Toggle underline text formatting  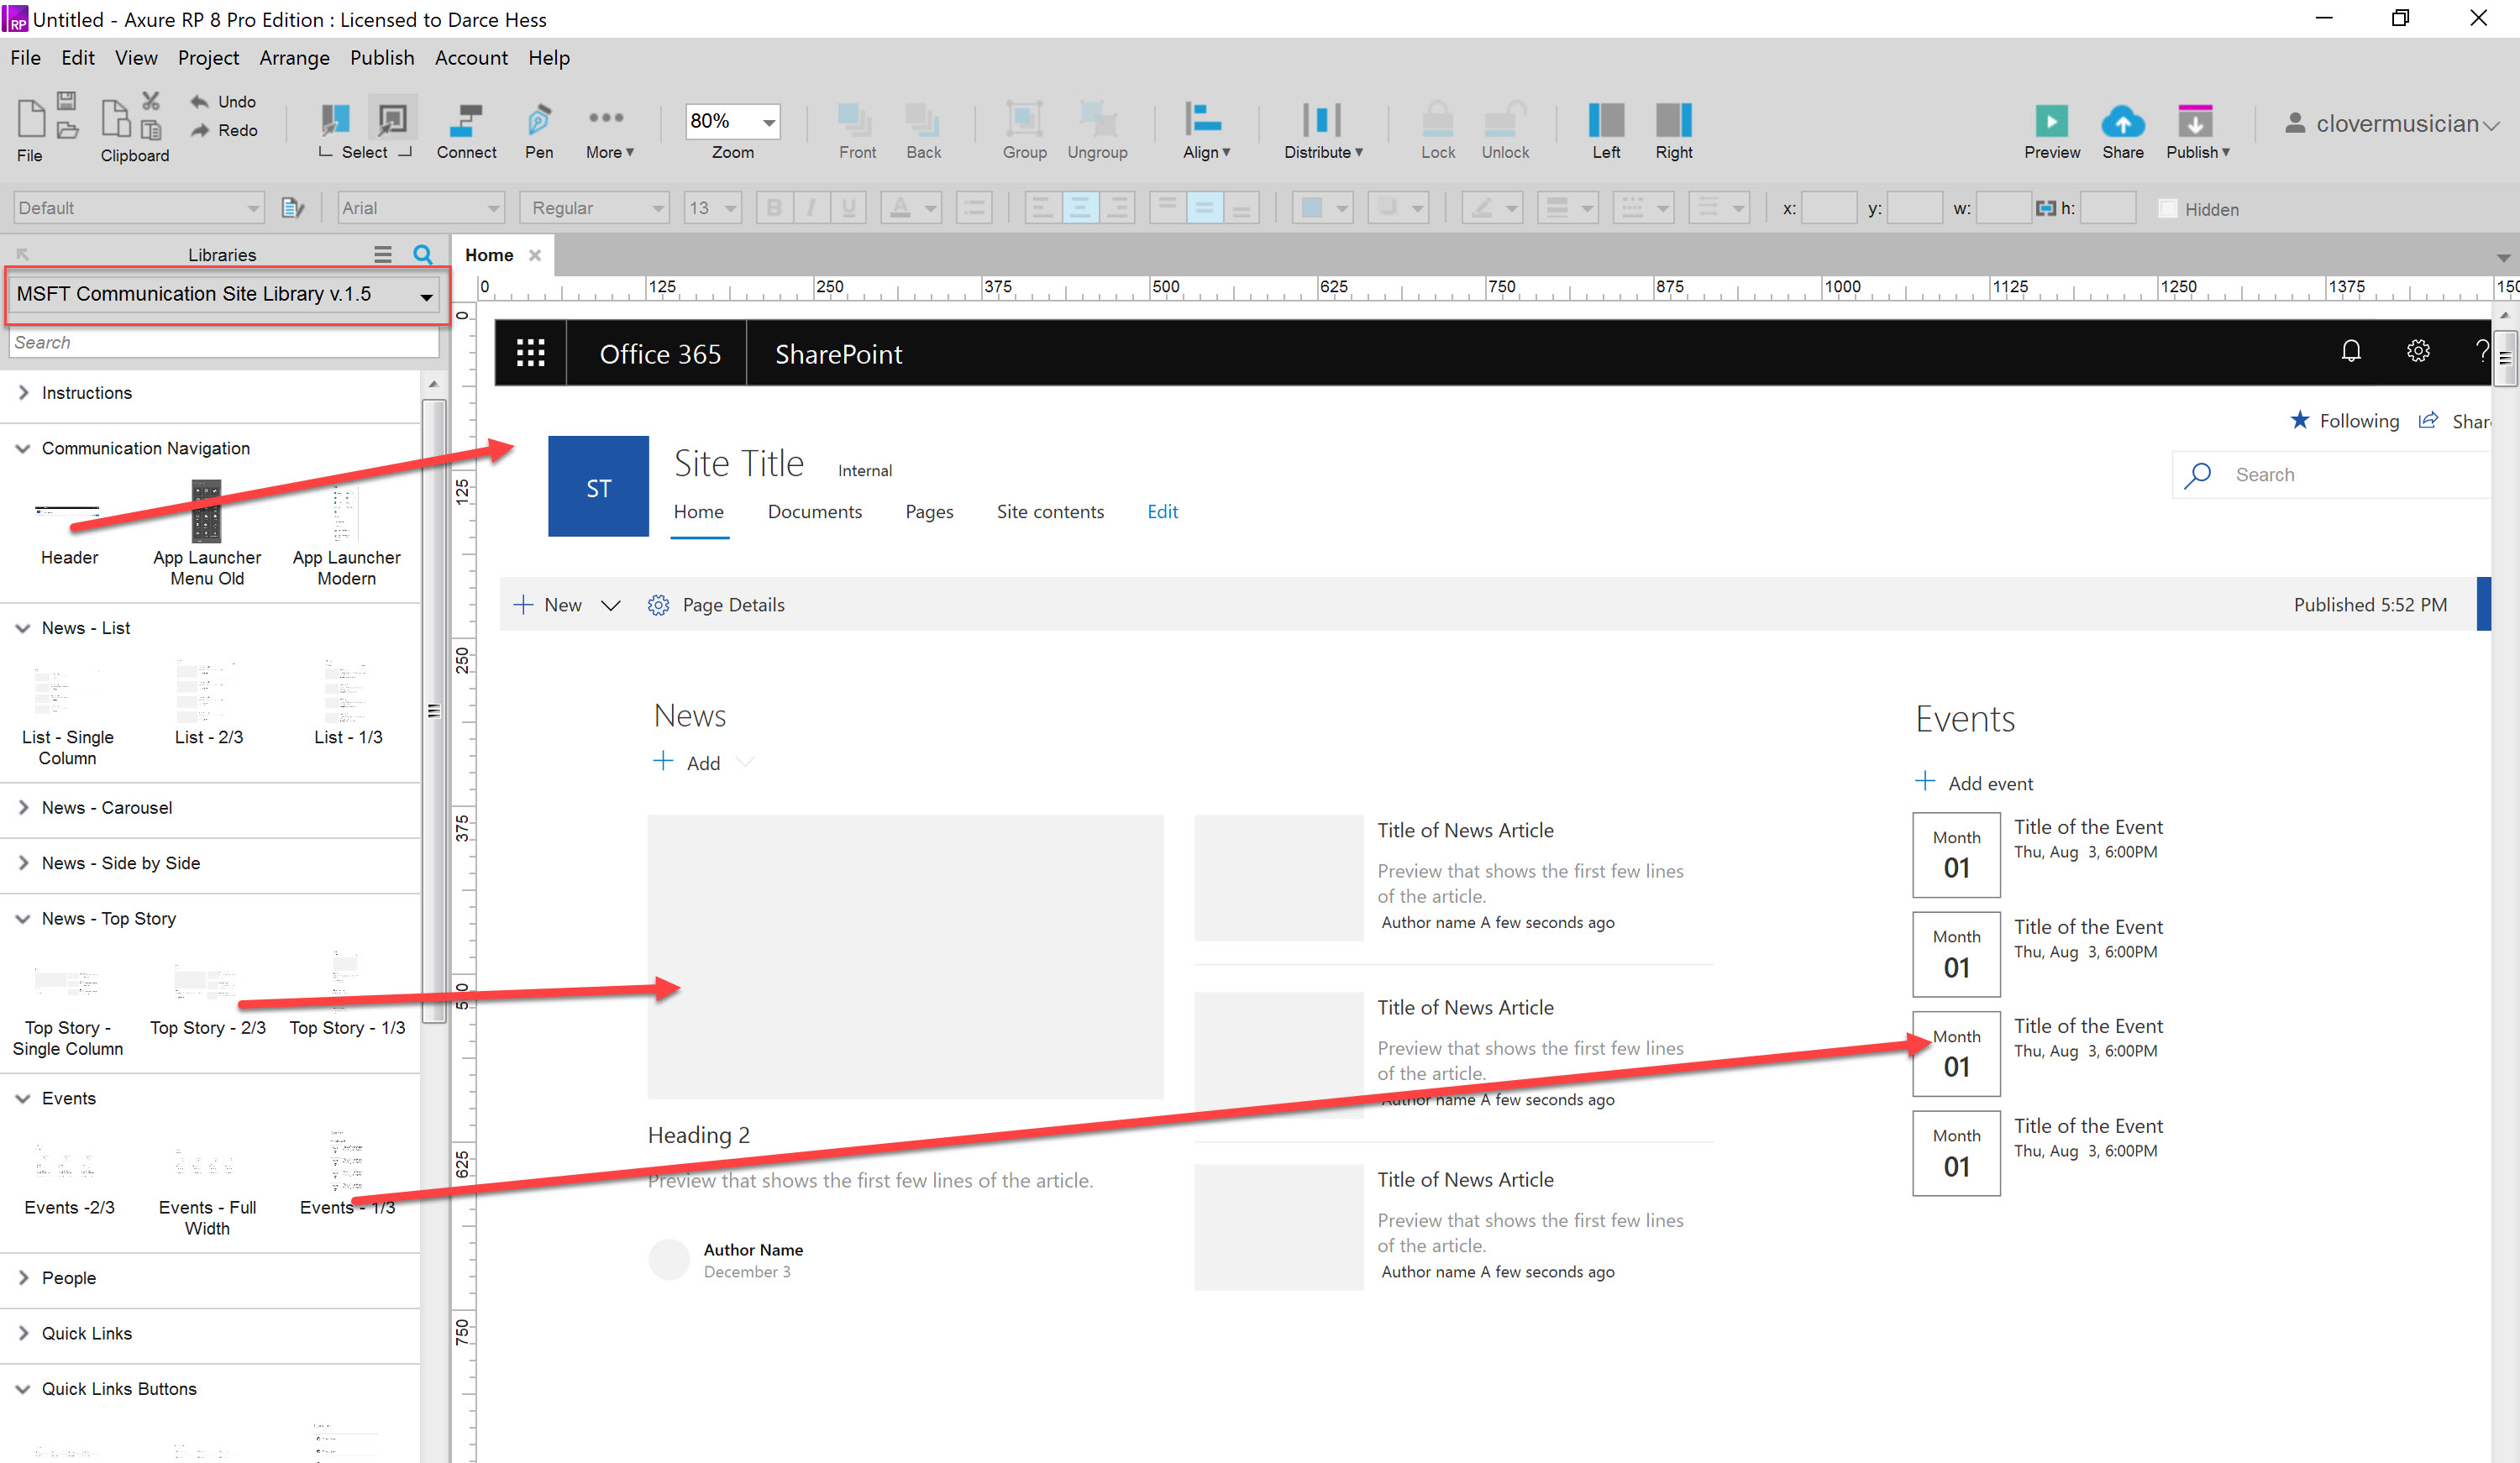(x=848, y=207)
